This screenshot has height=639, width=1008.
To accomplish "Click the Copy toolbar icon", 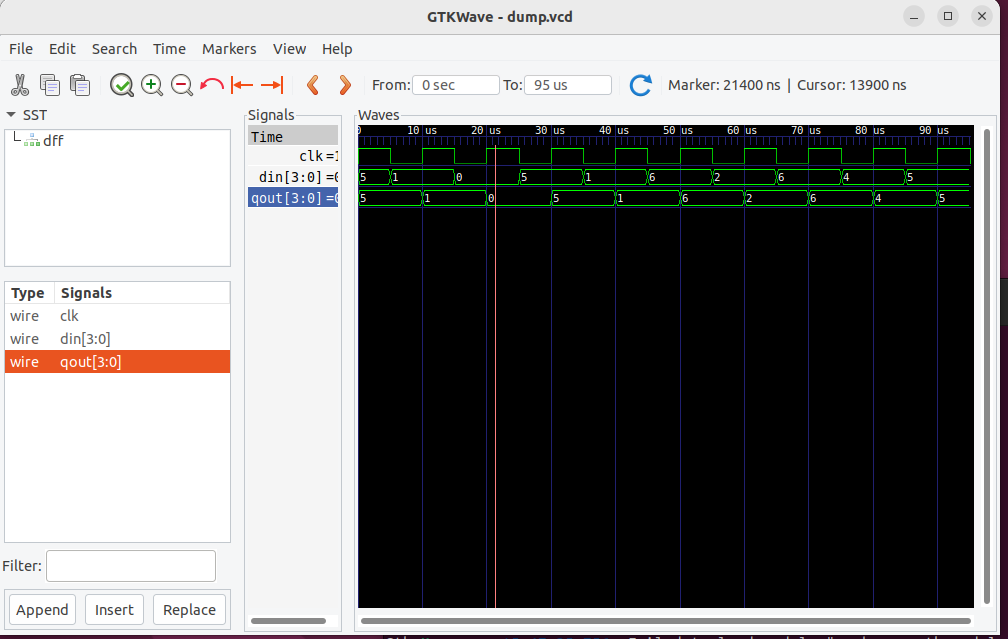I will [x=50, y=85].
